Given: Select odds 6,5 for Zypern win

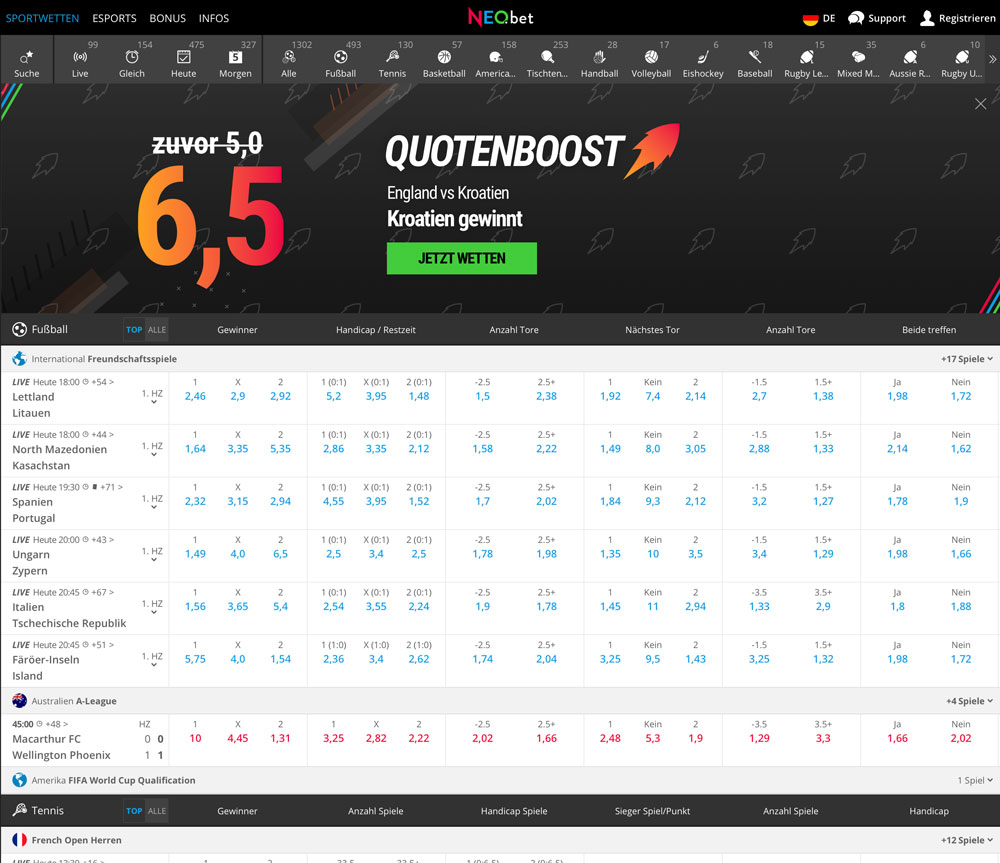Looking at the screenshot, I should click(x=281, y=554).
